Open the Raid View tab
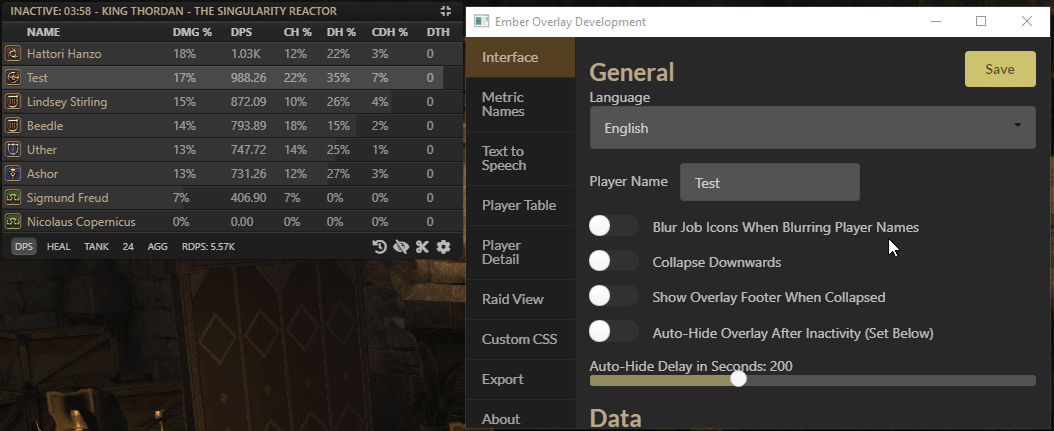Screen dimensions: 1054x431 [520, 299]
